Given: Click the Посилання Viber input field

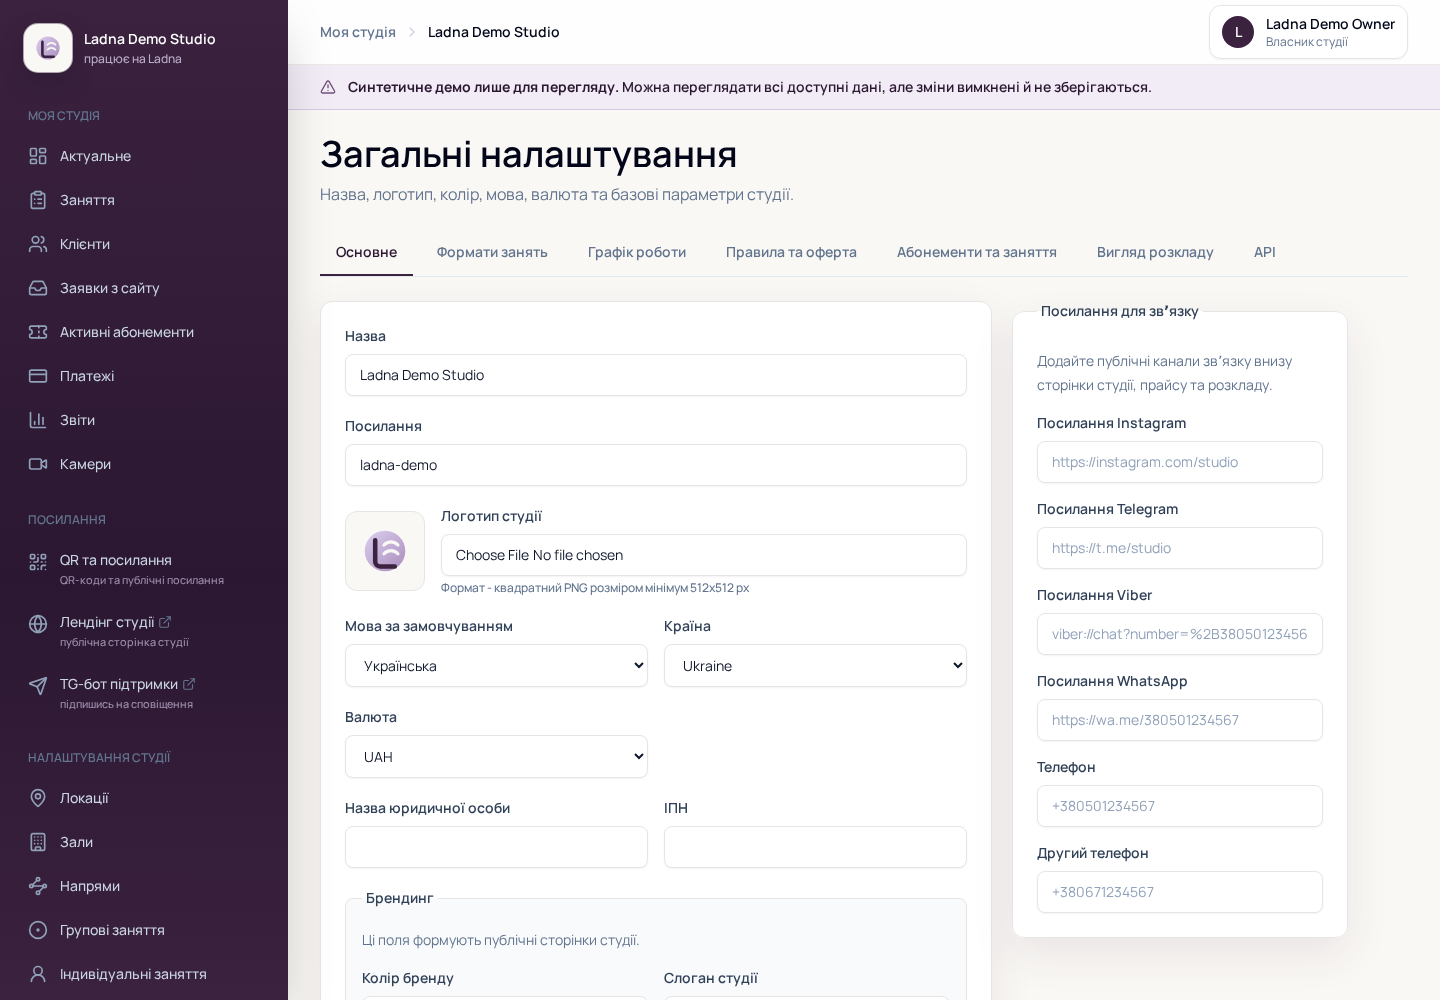Looking at the screenshot, I should tap(1180, 634).
